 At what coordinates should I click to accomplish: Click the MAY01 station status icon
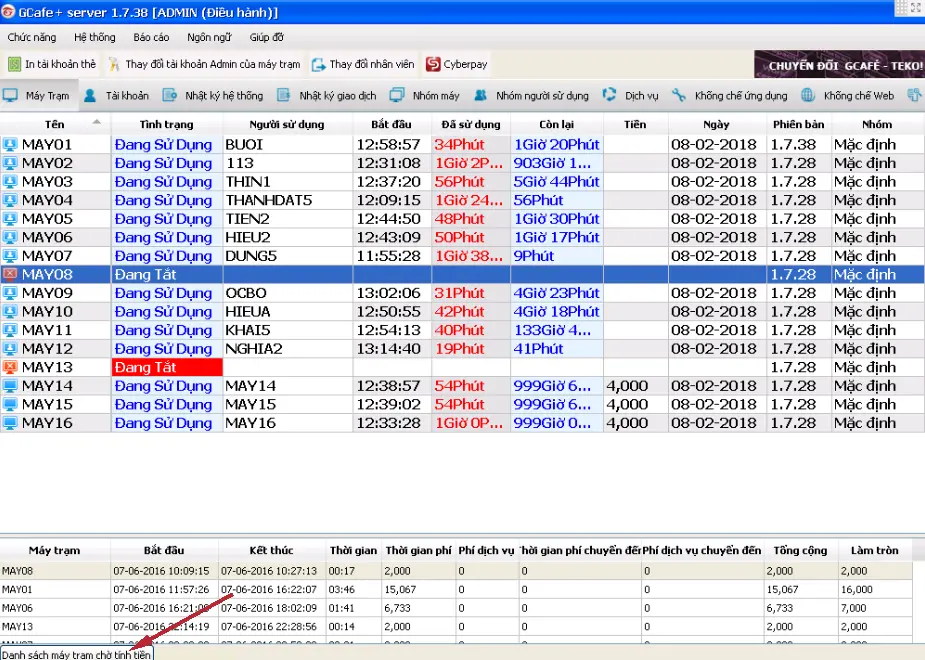pyautogui.click(x=10, y=145)
